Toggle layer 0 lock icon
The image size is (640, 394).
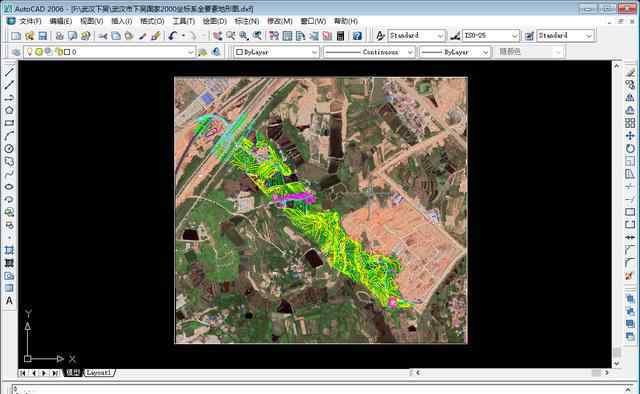(x=60, y=52)
